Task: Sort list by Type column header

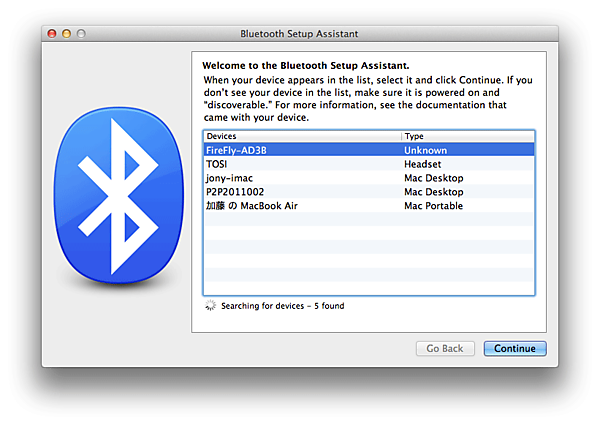Action: 467,135
